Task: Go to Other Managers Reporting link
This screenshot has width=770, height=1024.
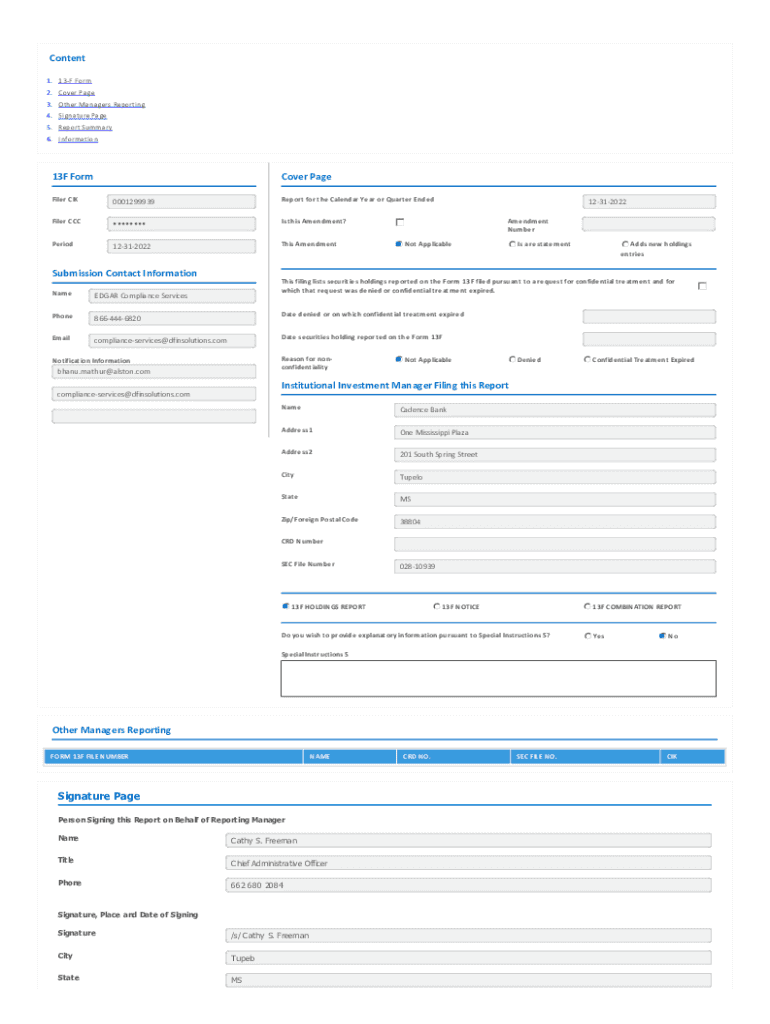Action: click(101, 104)
